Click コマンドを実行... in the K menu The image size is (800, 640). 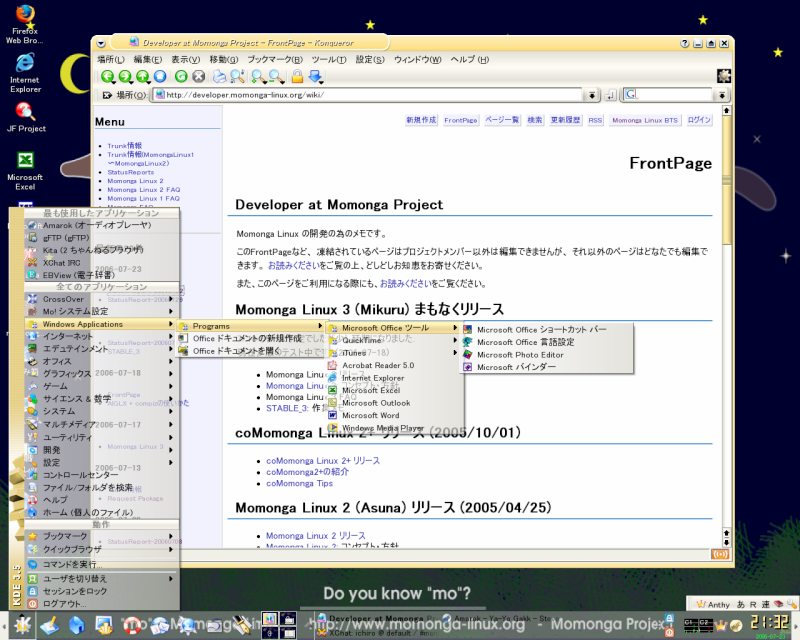(x=102, y=564)
